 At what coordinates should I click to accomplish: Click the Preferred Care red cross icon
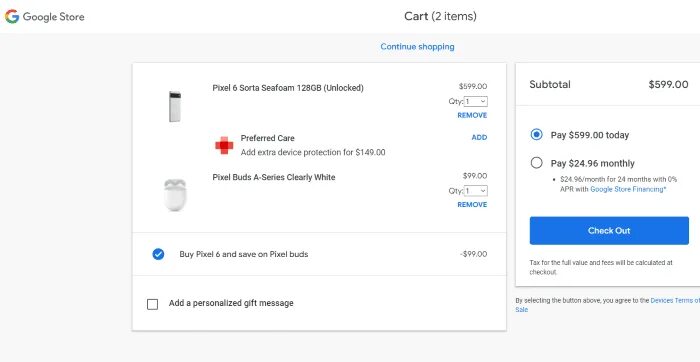[224, 146]
